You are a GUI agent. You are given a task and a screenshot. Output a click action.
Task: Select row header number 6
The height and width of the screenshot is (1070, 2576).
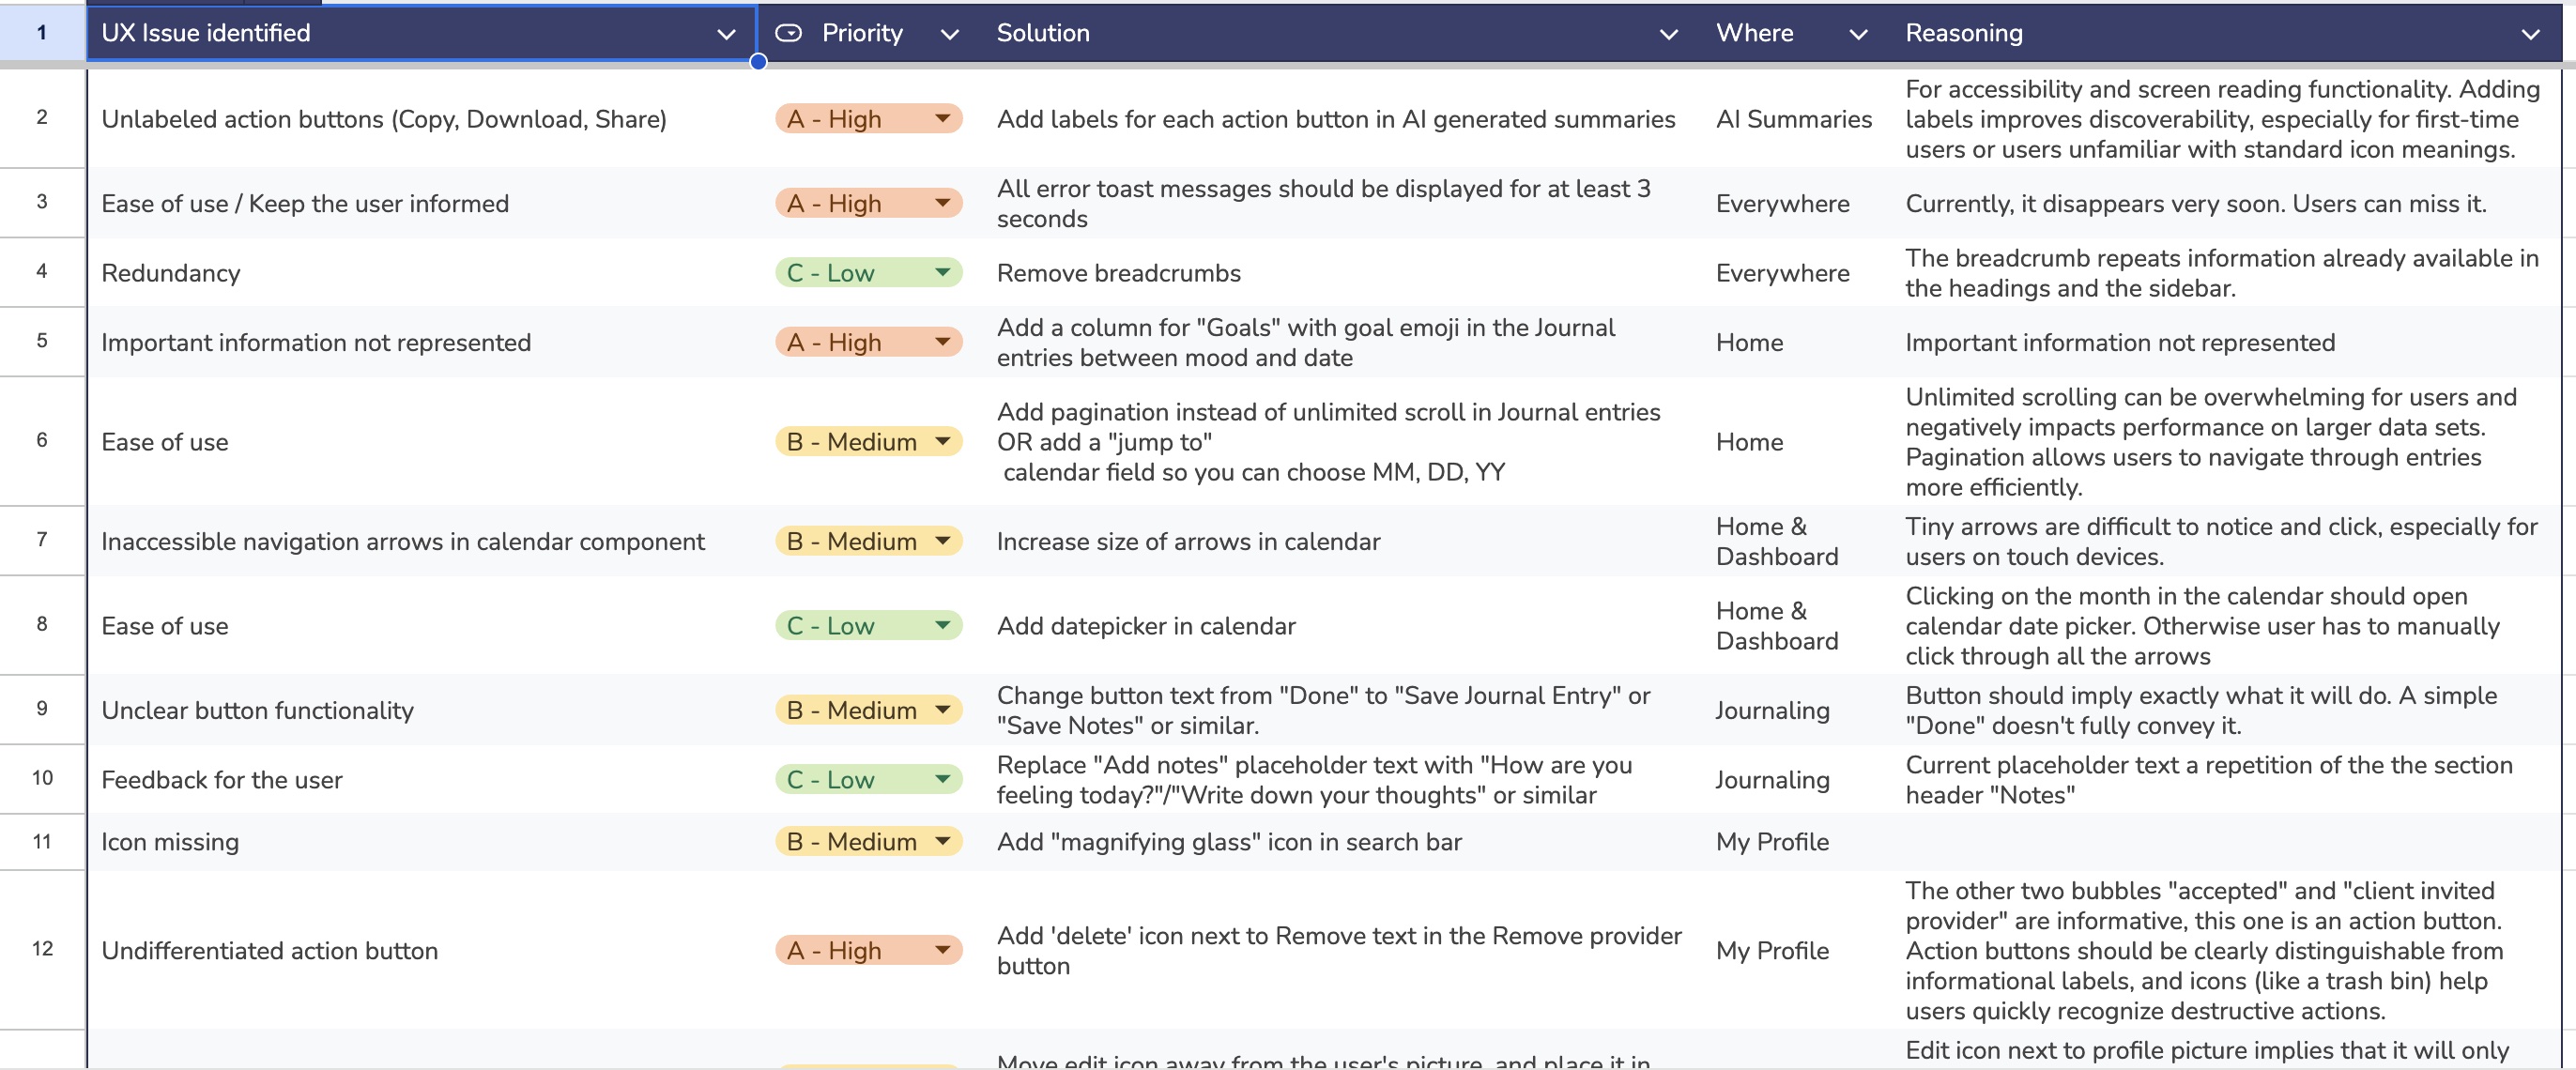(42, 440)
